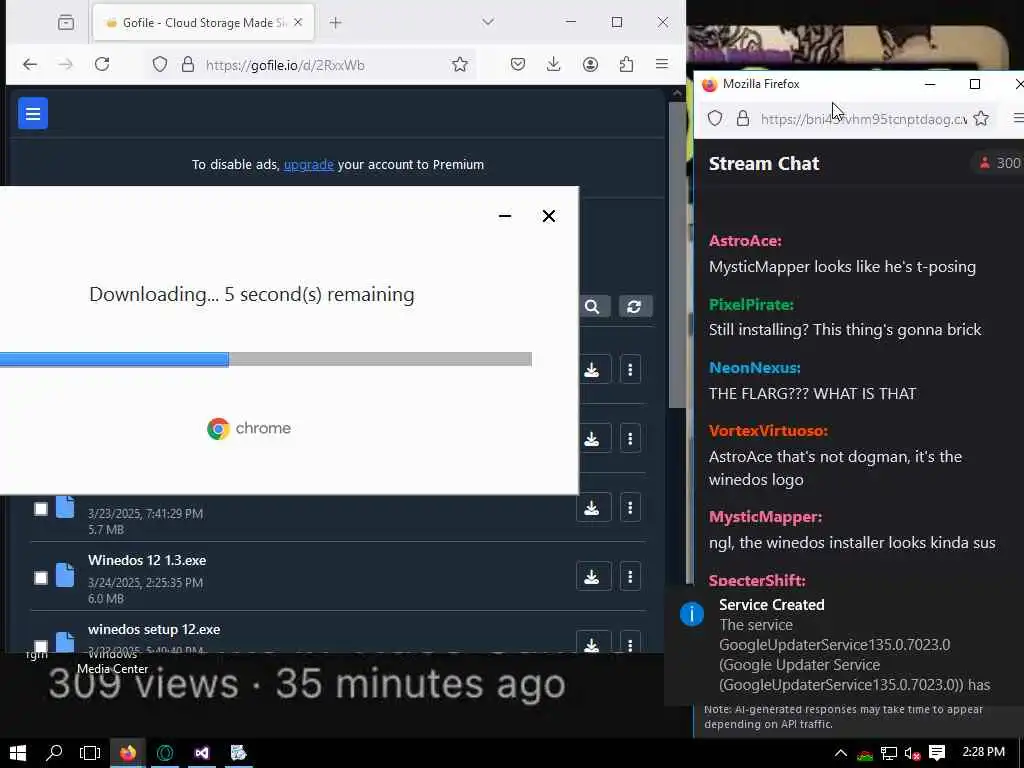Click the Gofile page vertical scrollbar
Image resolution: width=1024 pixels, height=768 pixels.
[677, 255]
